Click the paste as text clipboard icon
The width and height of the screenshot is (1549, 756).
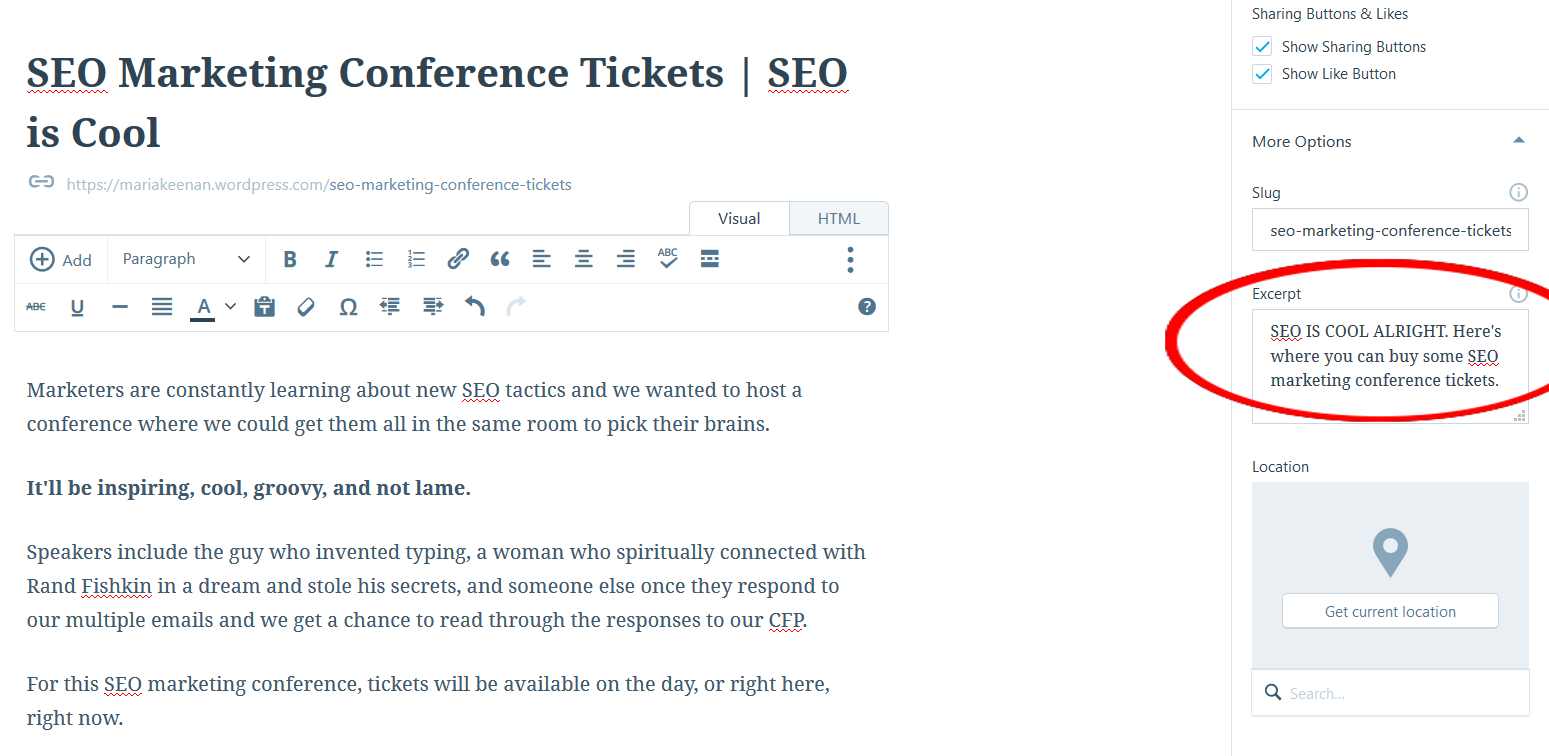[x=264, y=307]
